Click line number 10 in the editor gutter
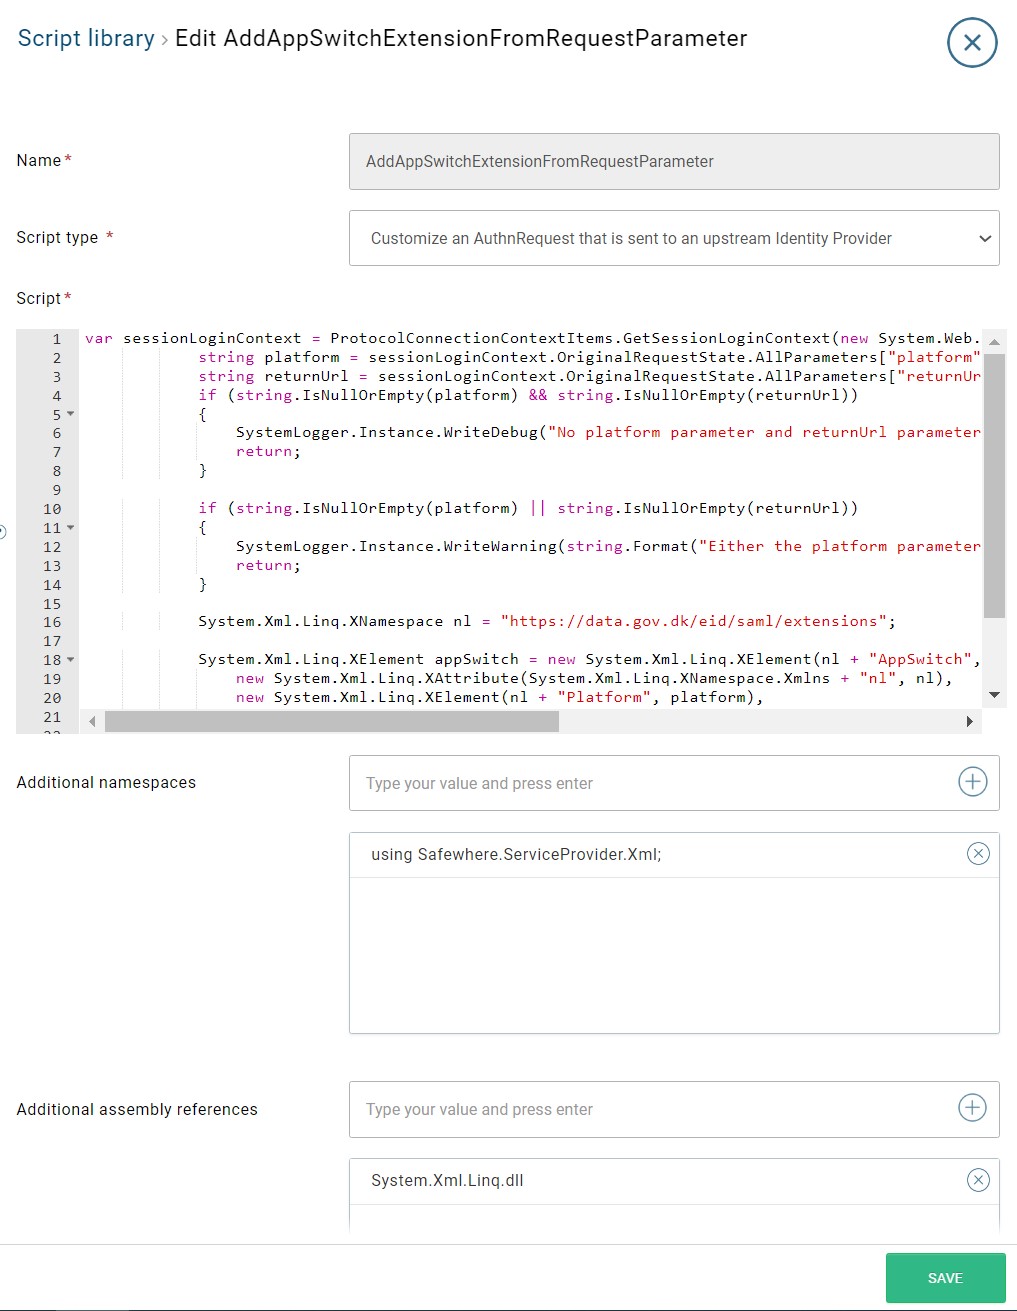The height and width of the screenshot is (1311, 1017). [x=50, y=508]
